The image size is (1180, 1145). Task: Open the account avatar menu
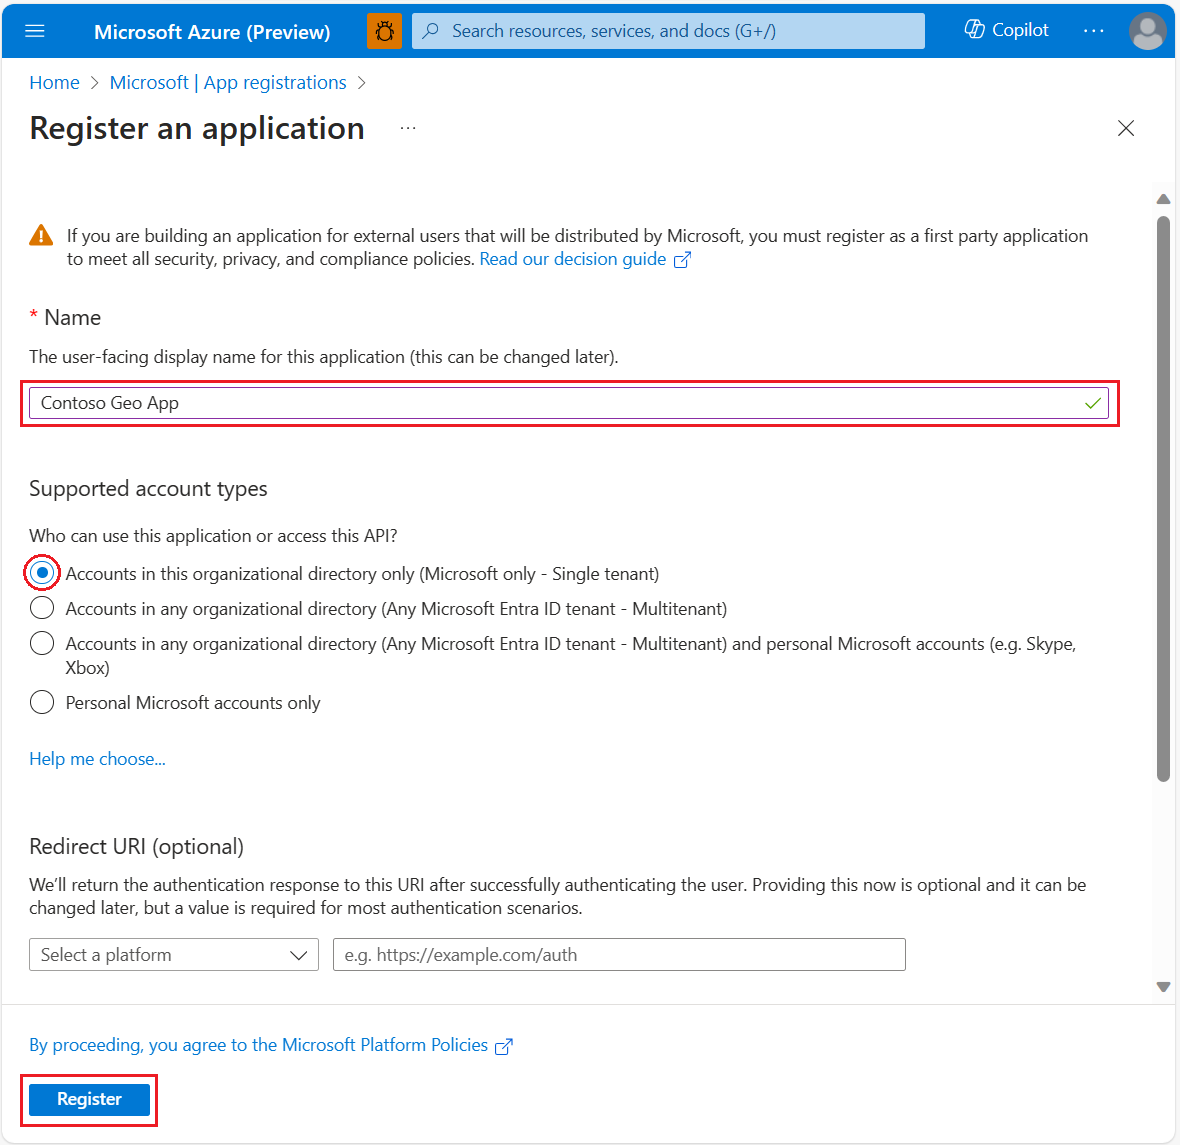point(1147,31)
